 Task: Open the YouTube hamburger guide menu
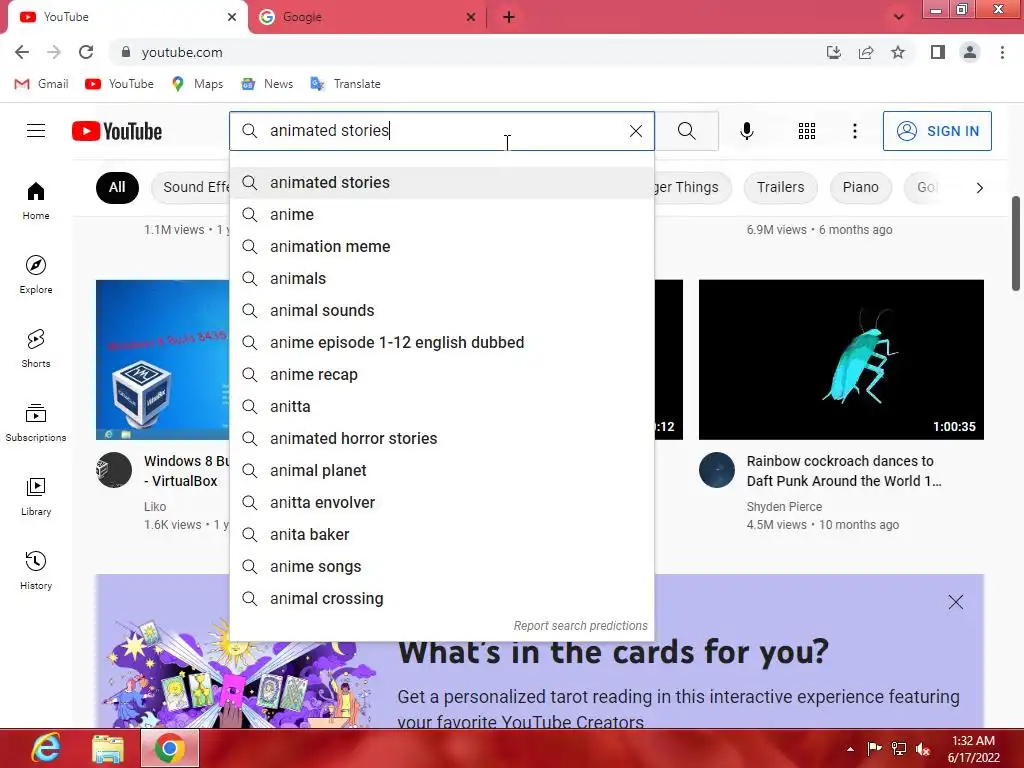36,131
